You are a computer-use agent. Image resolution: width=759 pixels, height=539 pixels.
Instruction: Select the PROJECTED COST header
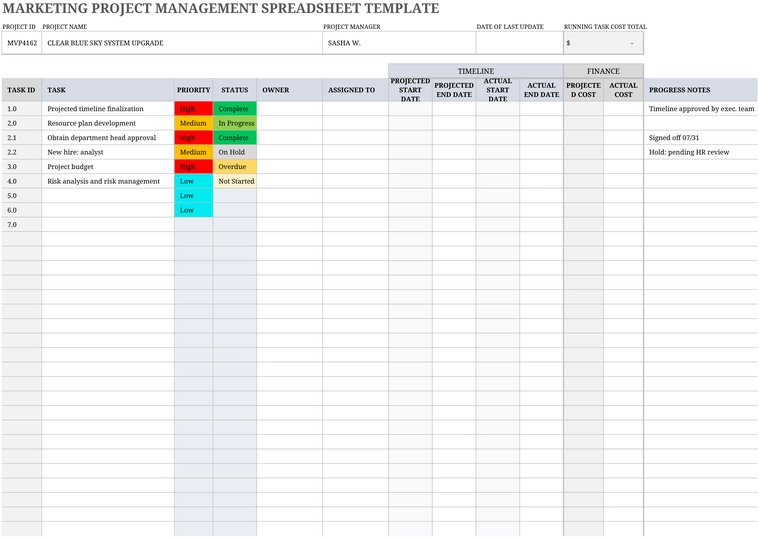pyautogui.click(x=583, y=90)
